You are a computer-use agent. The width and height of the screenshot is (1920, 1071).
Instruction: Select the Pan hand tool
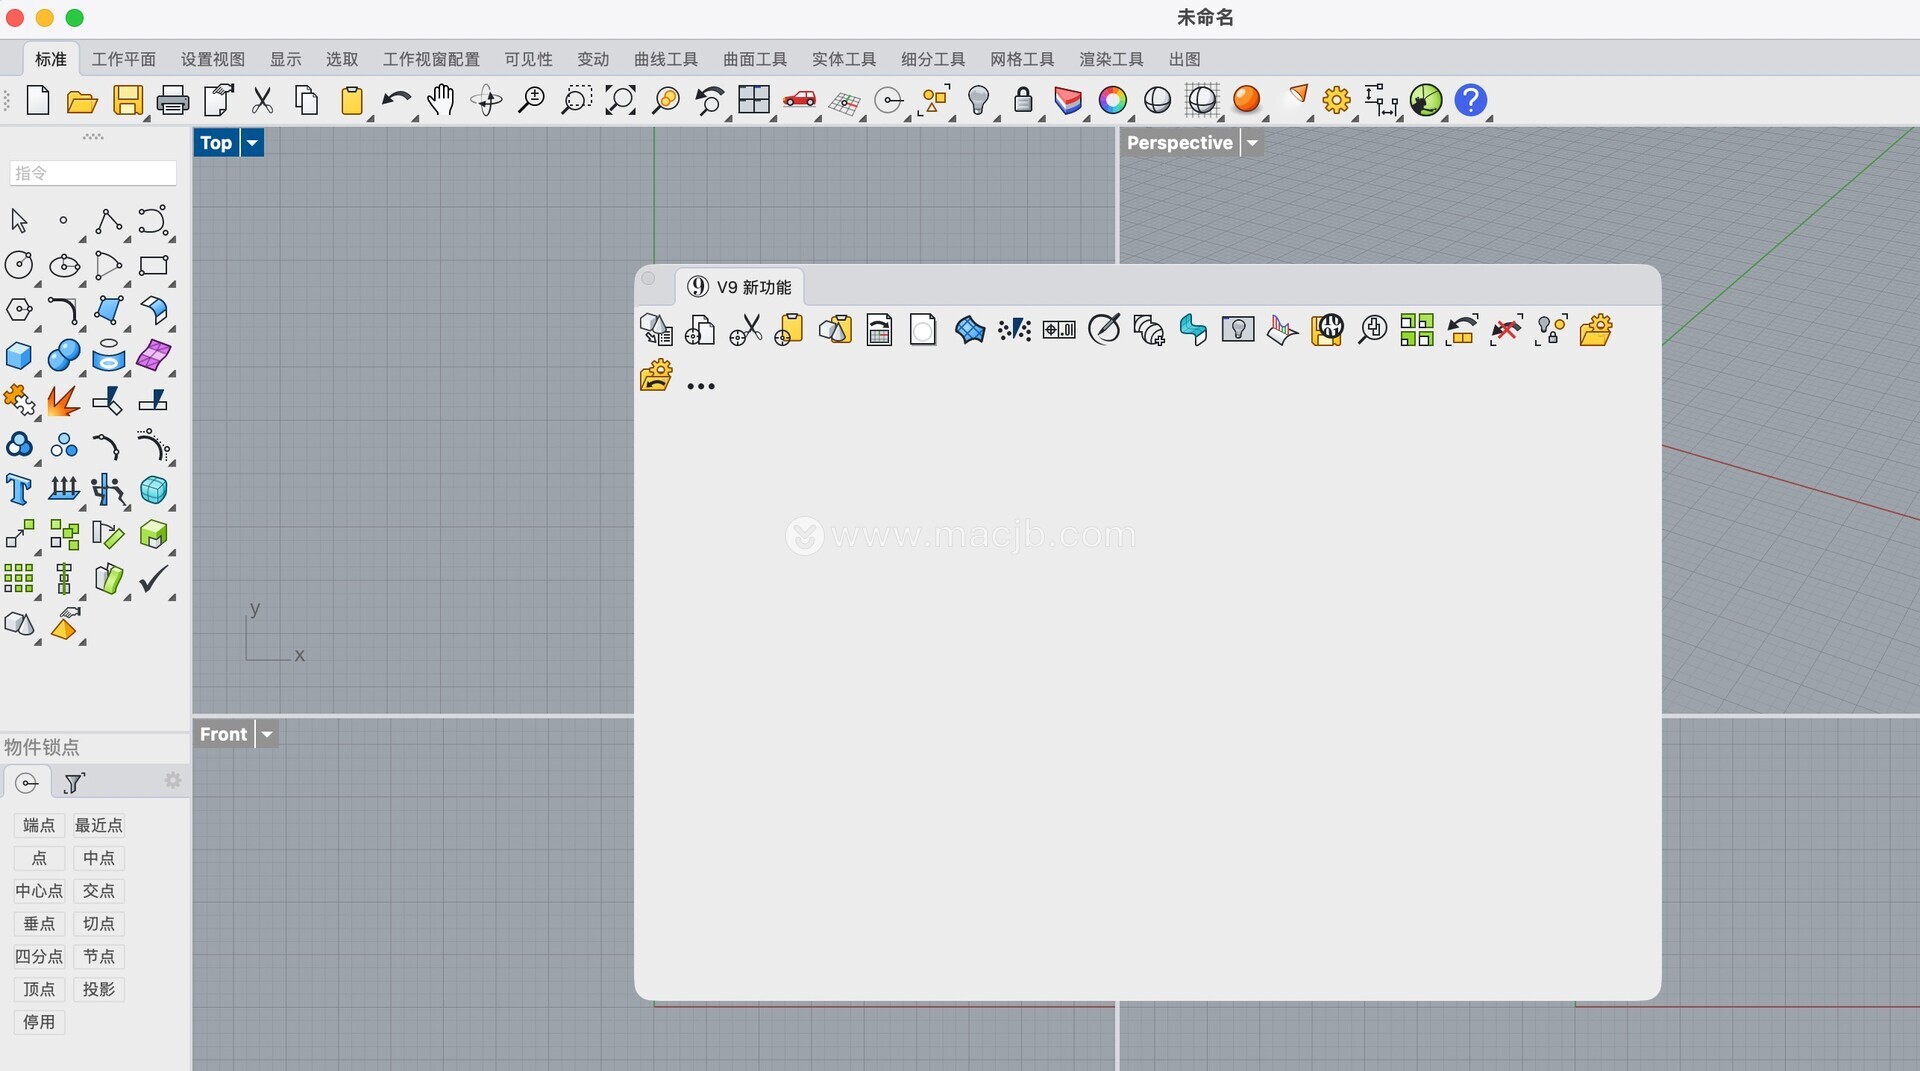441,100
